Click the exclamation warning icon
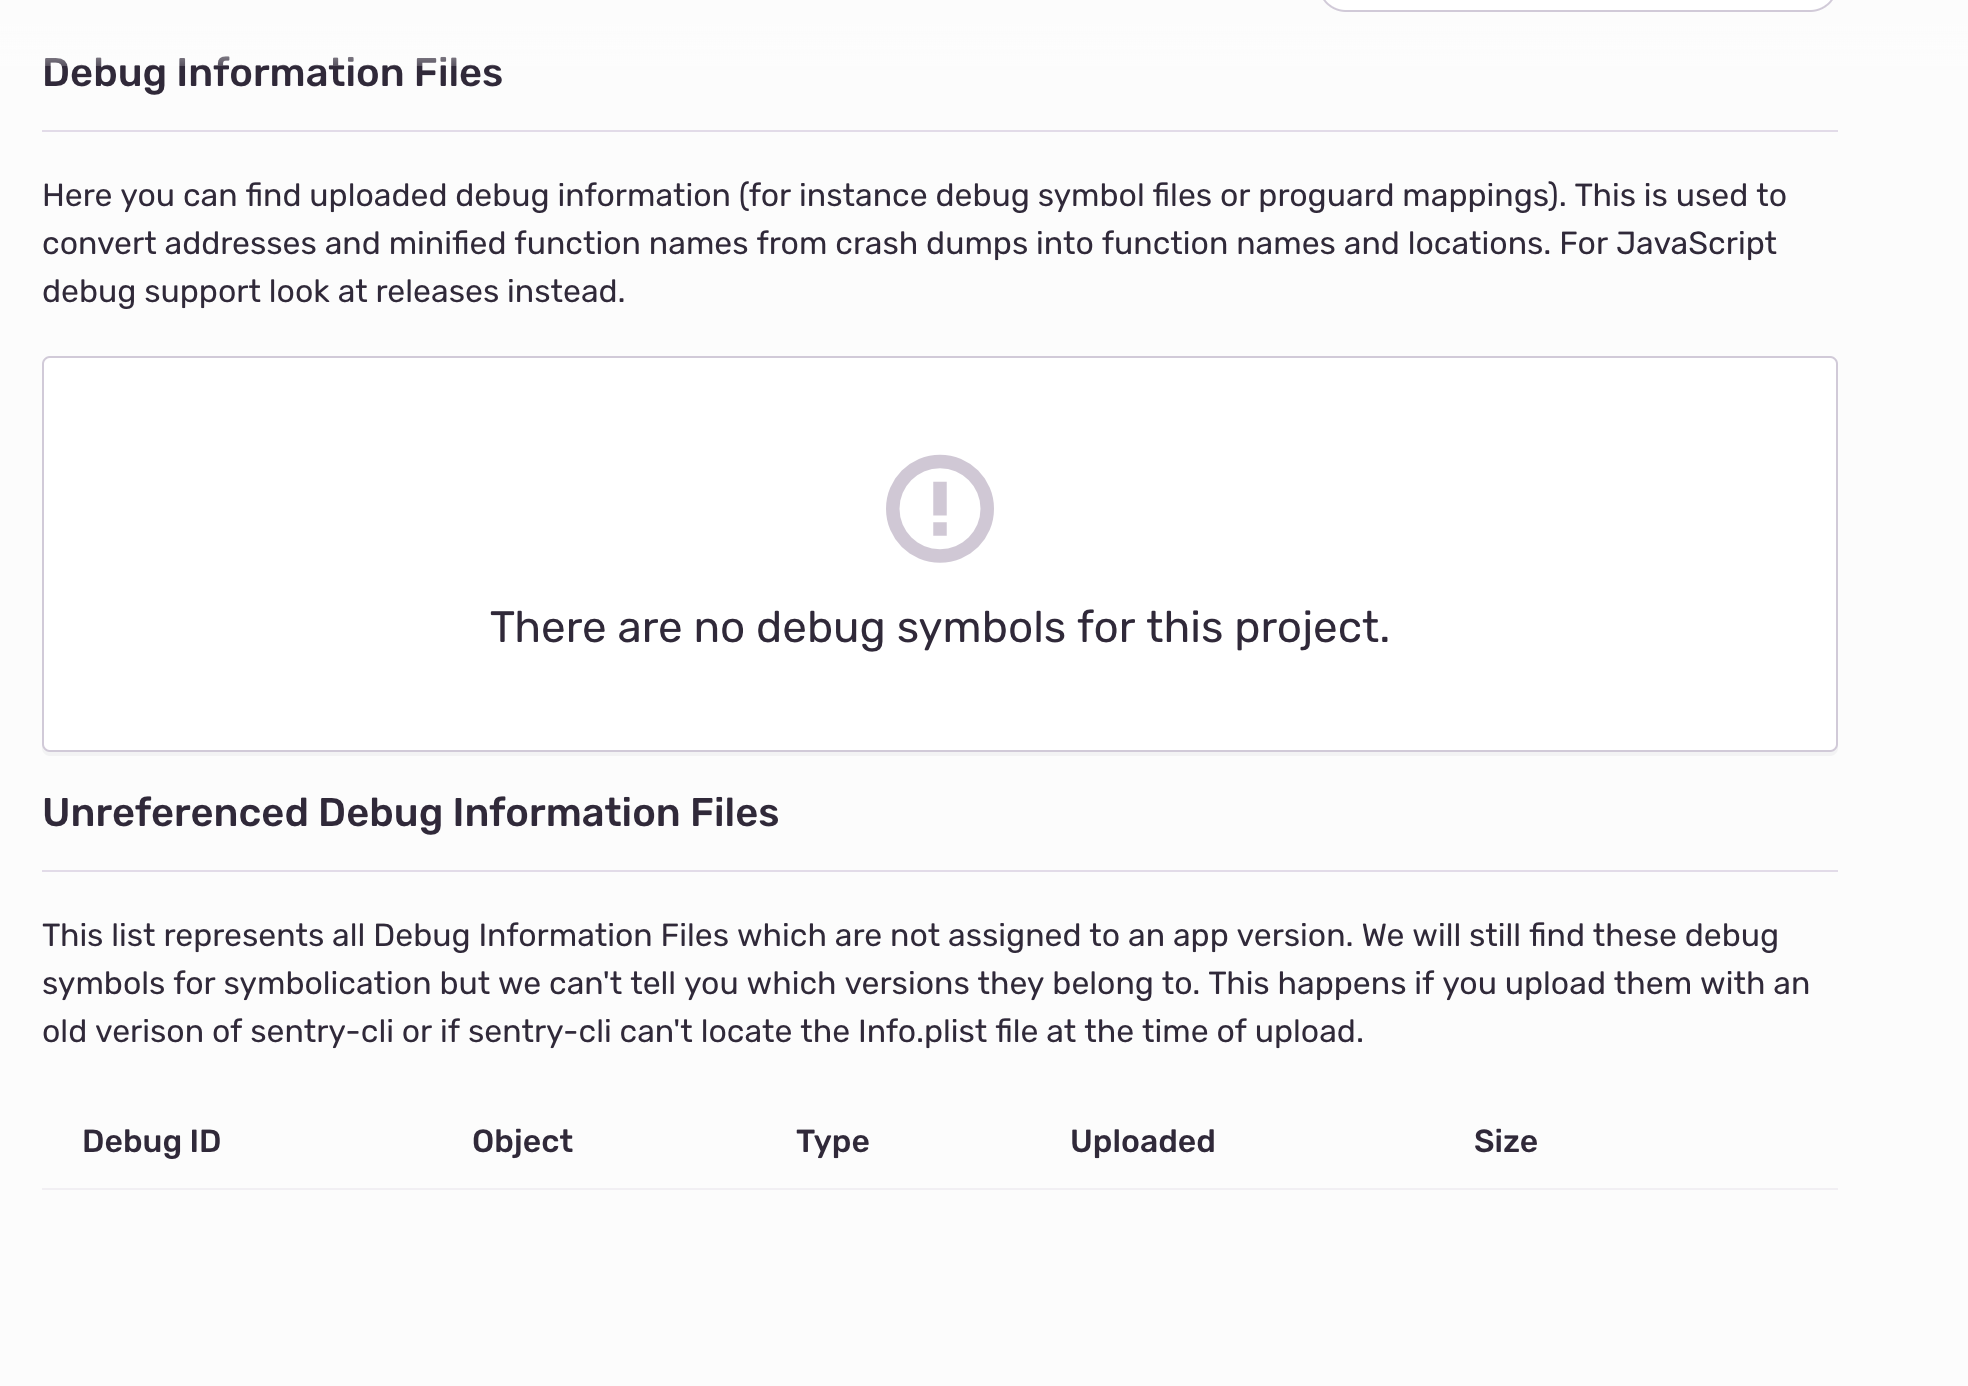 [x=939, y=508]
